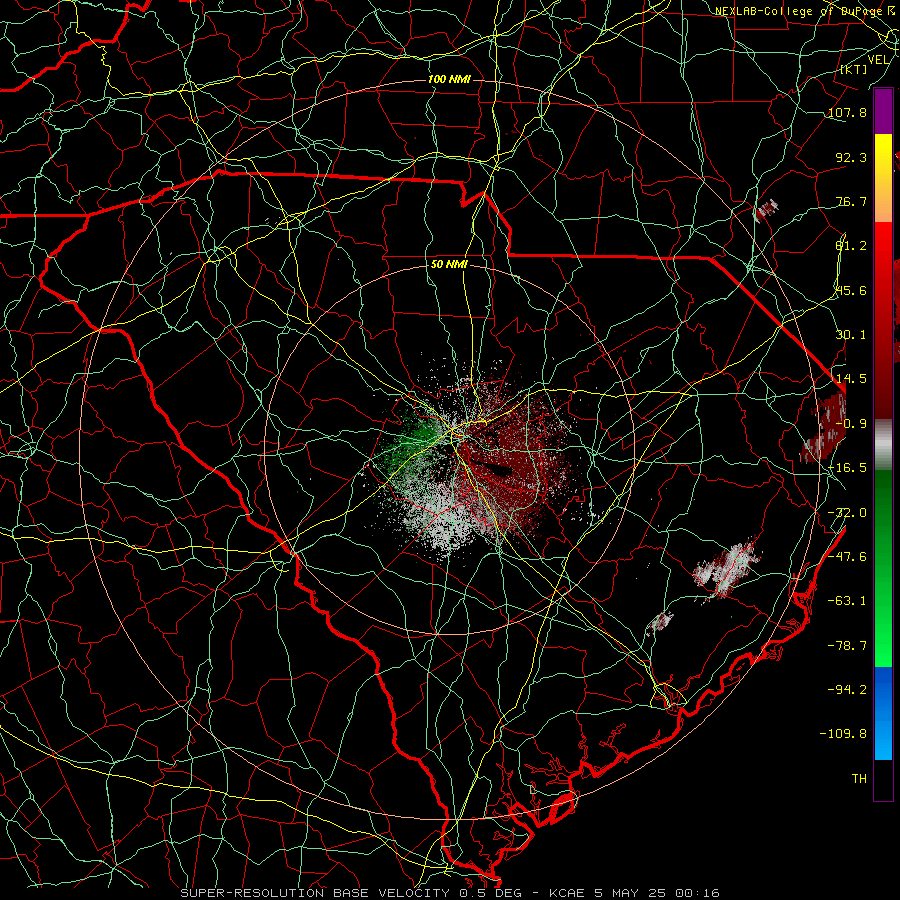The image size is (900, 900).
Task: Select the 107.8 legend value
Action: (x=847, y=112)
